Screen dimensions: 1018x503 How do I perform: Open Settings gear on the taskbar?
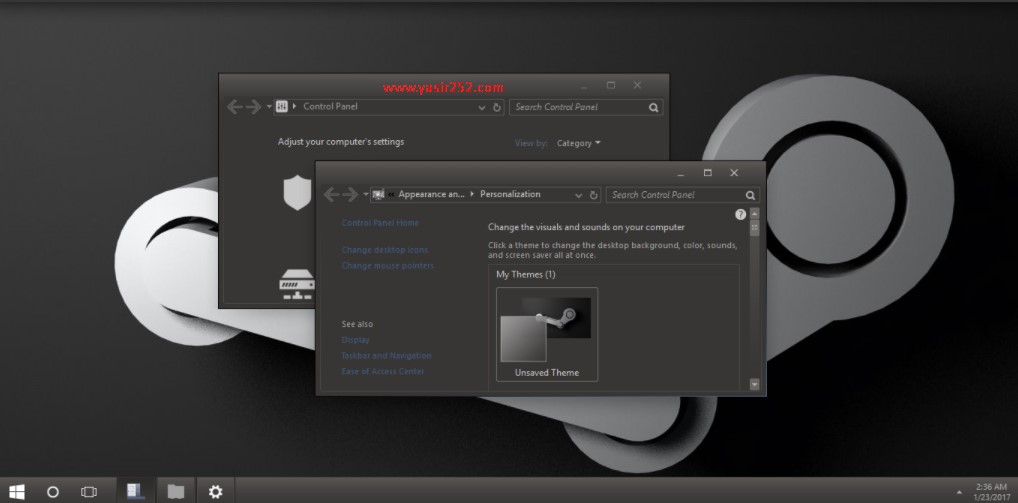click(x=215, y=491)
